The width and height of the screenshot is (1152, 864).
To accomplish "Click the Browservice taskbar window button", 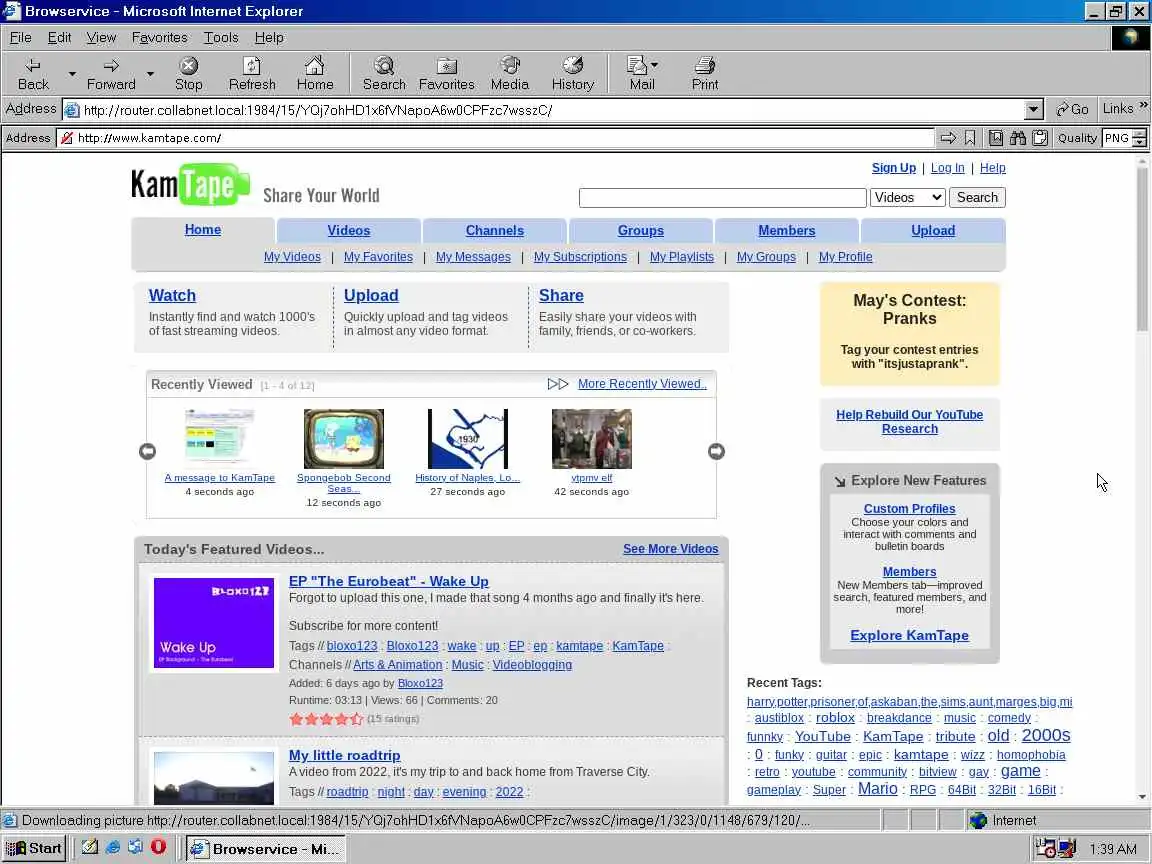I will click(x=264, y=849).
